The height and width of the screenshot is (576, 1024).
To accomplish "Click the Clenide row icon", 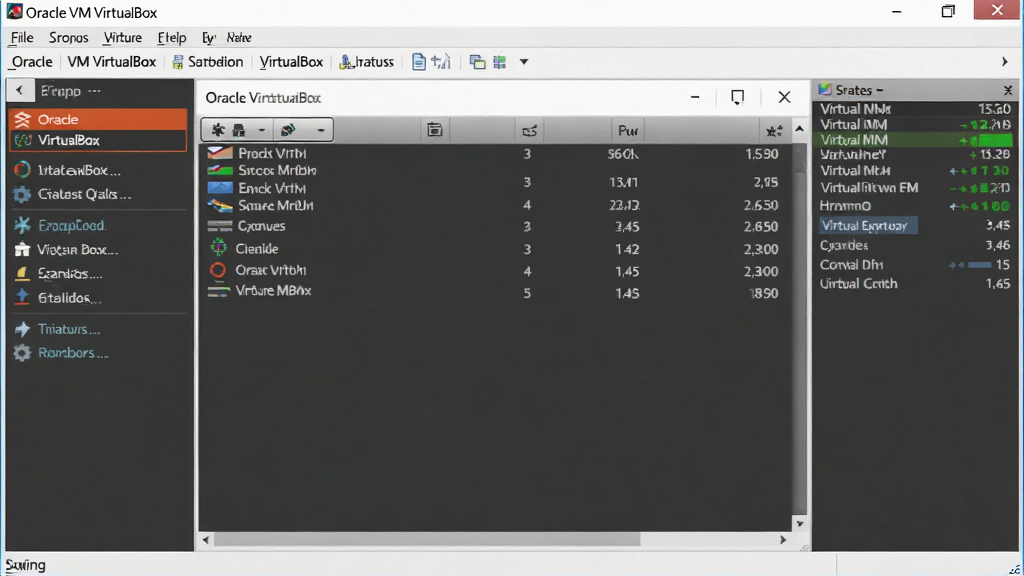I will (x=218, y=248).
